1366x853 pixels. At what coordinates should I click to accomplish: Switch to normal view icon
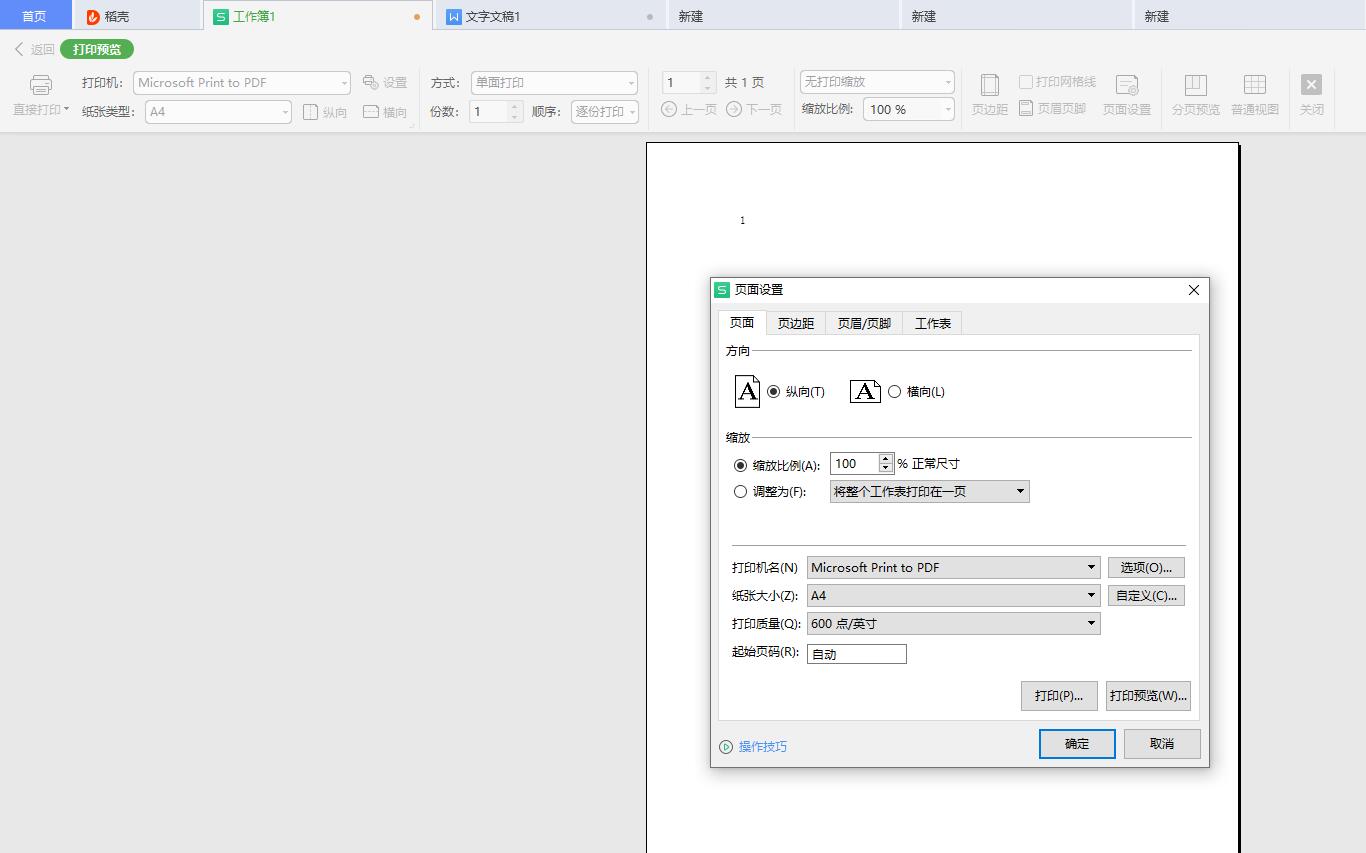(x=1255, y=85)
